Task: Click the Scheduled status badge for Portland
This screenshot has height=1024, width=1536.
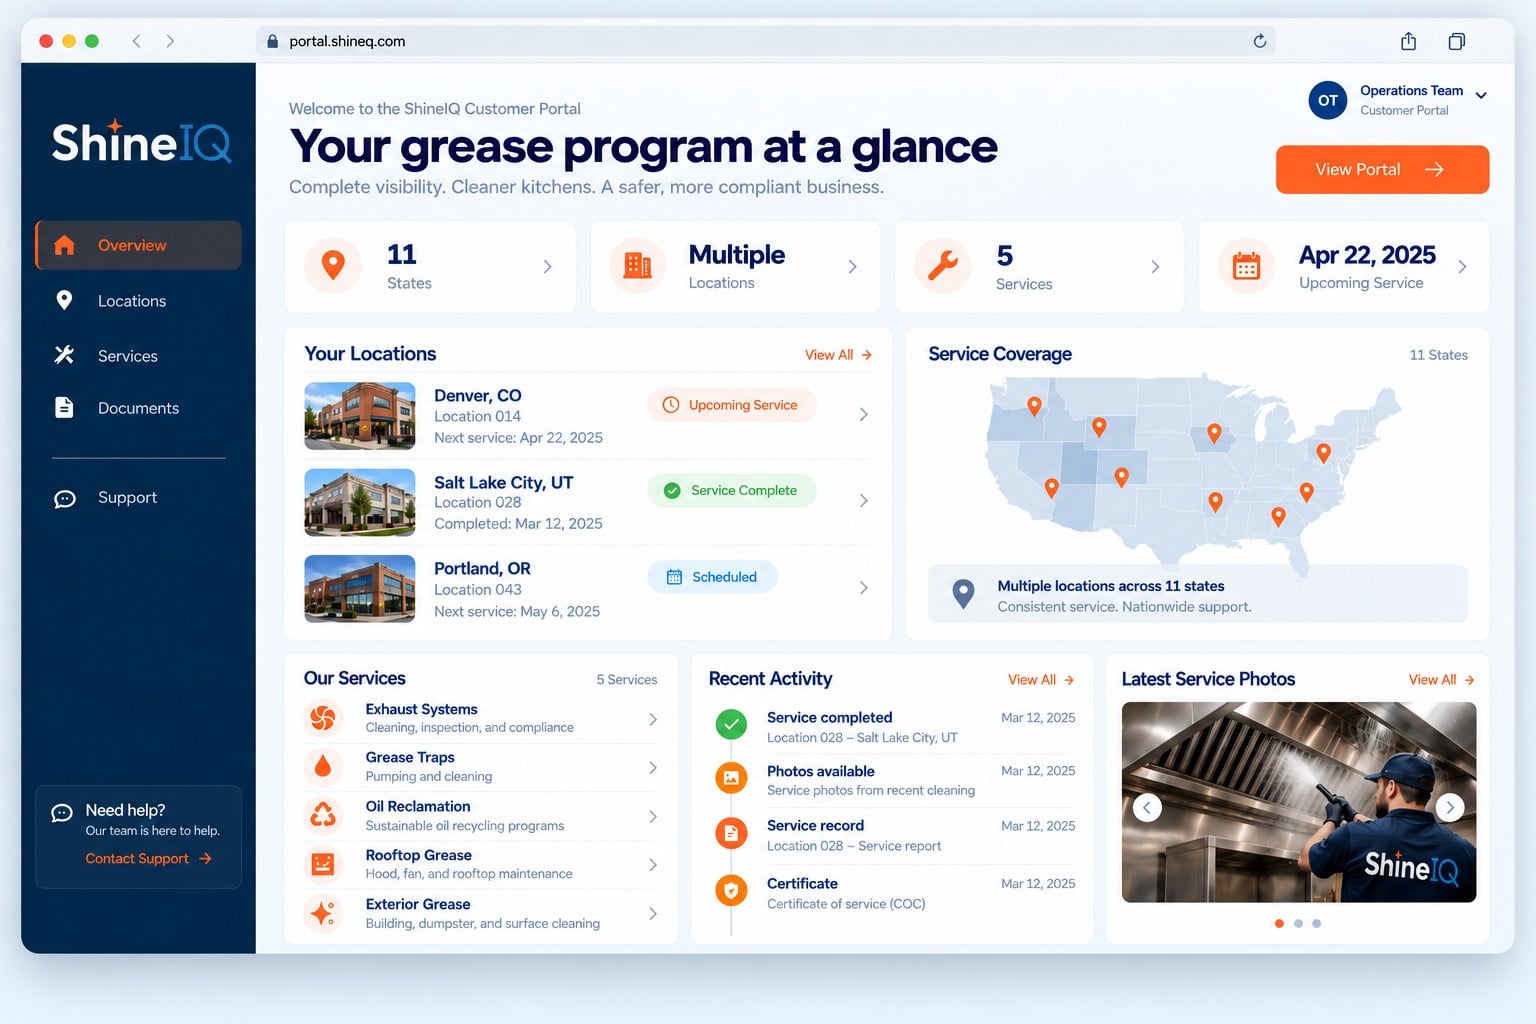Action: [712, 577]
